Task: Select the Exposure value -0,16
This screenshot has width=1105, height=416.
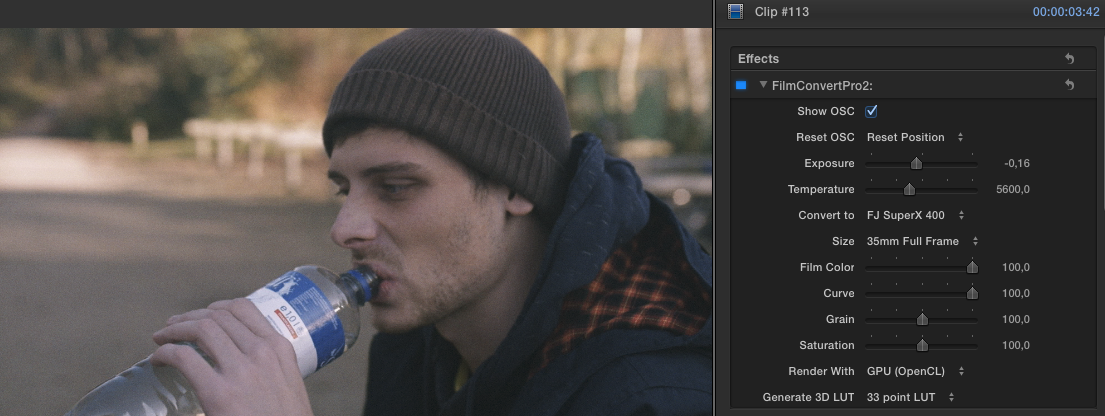Action: click(1017, 164)
